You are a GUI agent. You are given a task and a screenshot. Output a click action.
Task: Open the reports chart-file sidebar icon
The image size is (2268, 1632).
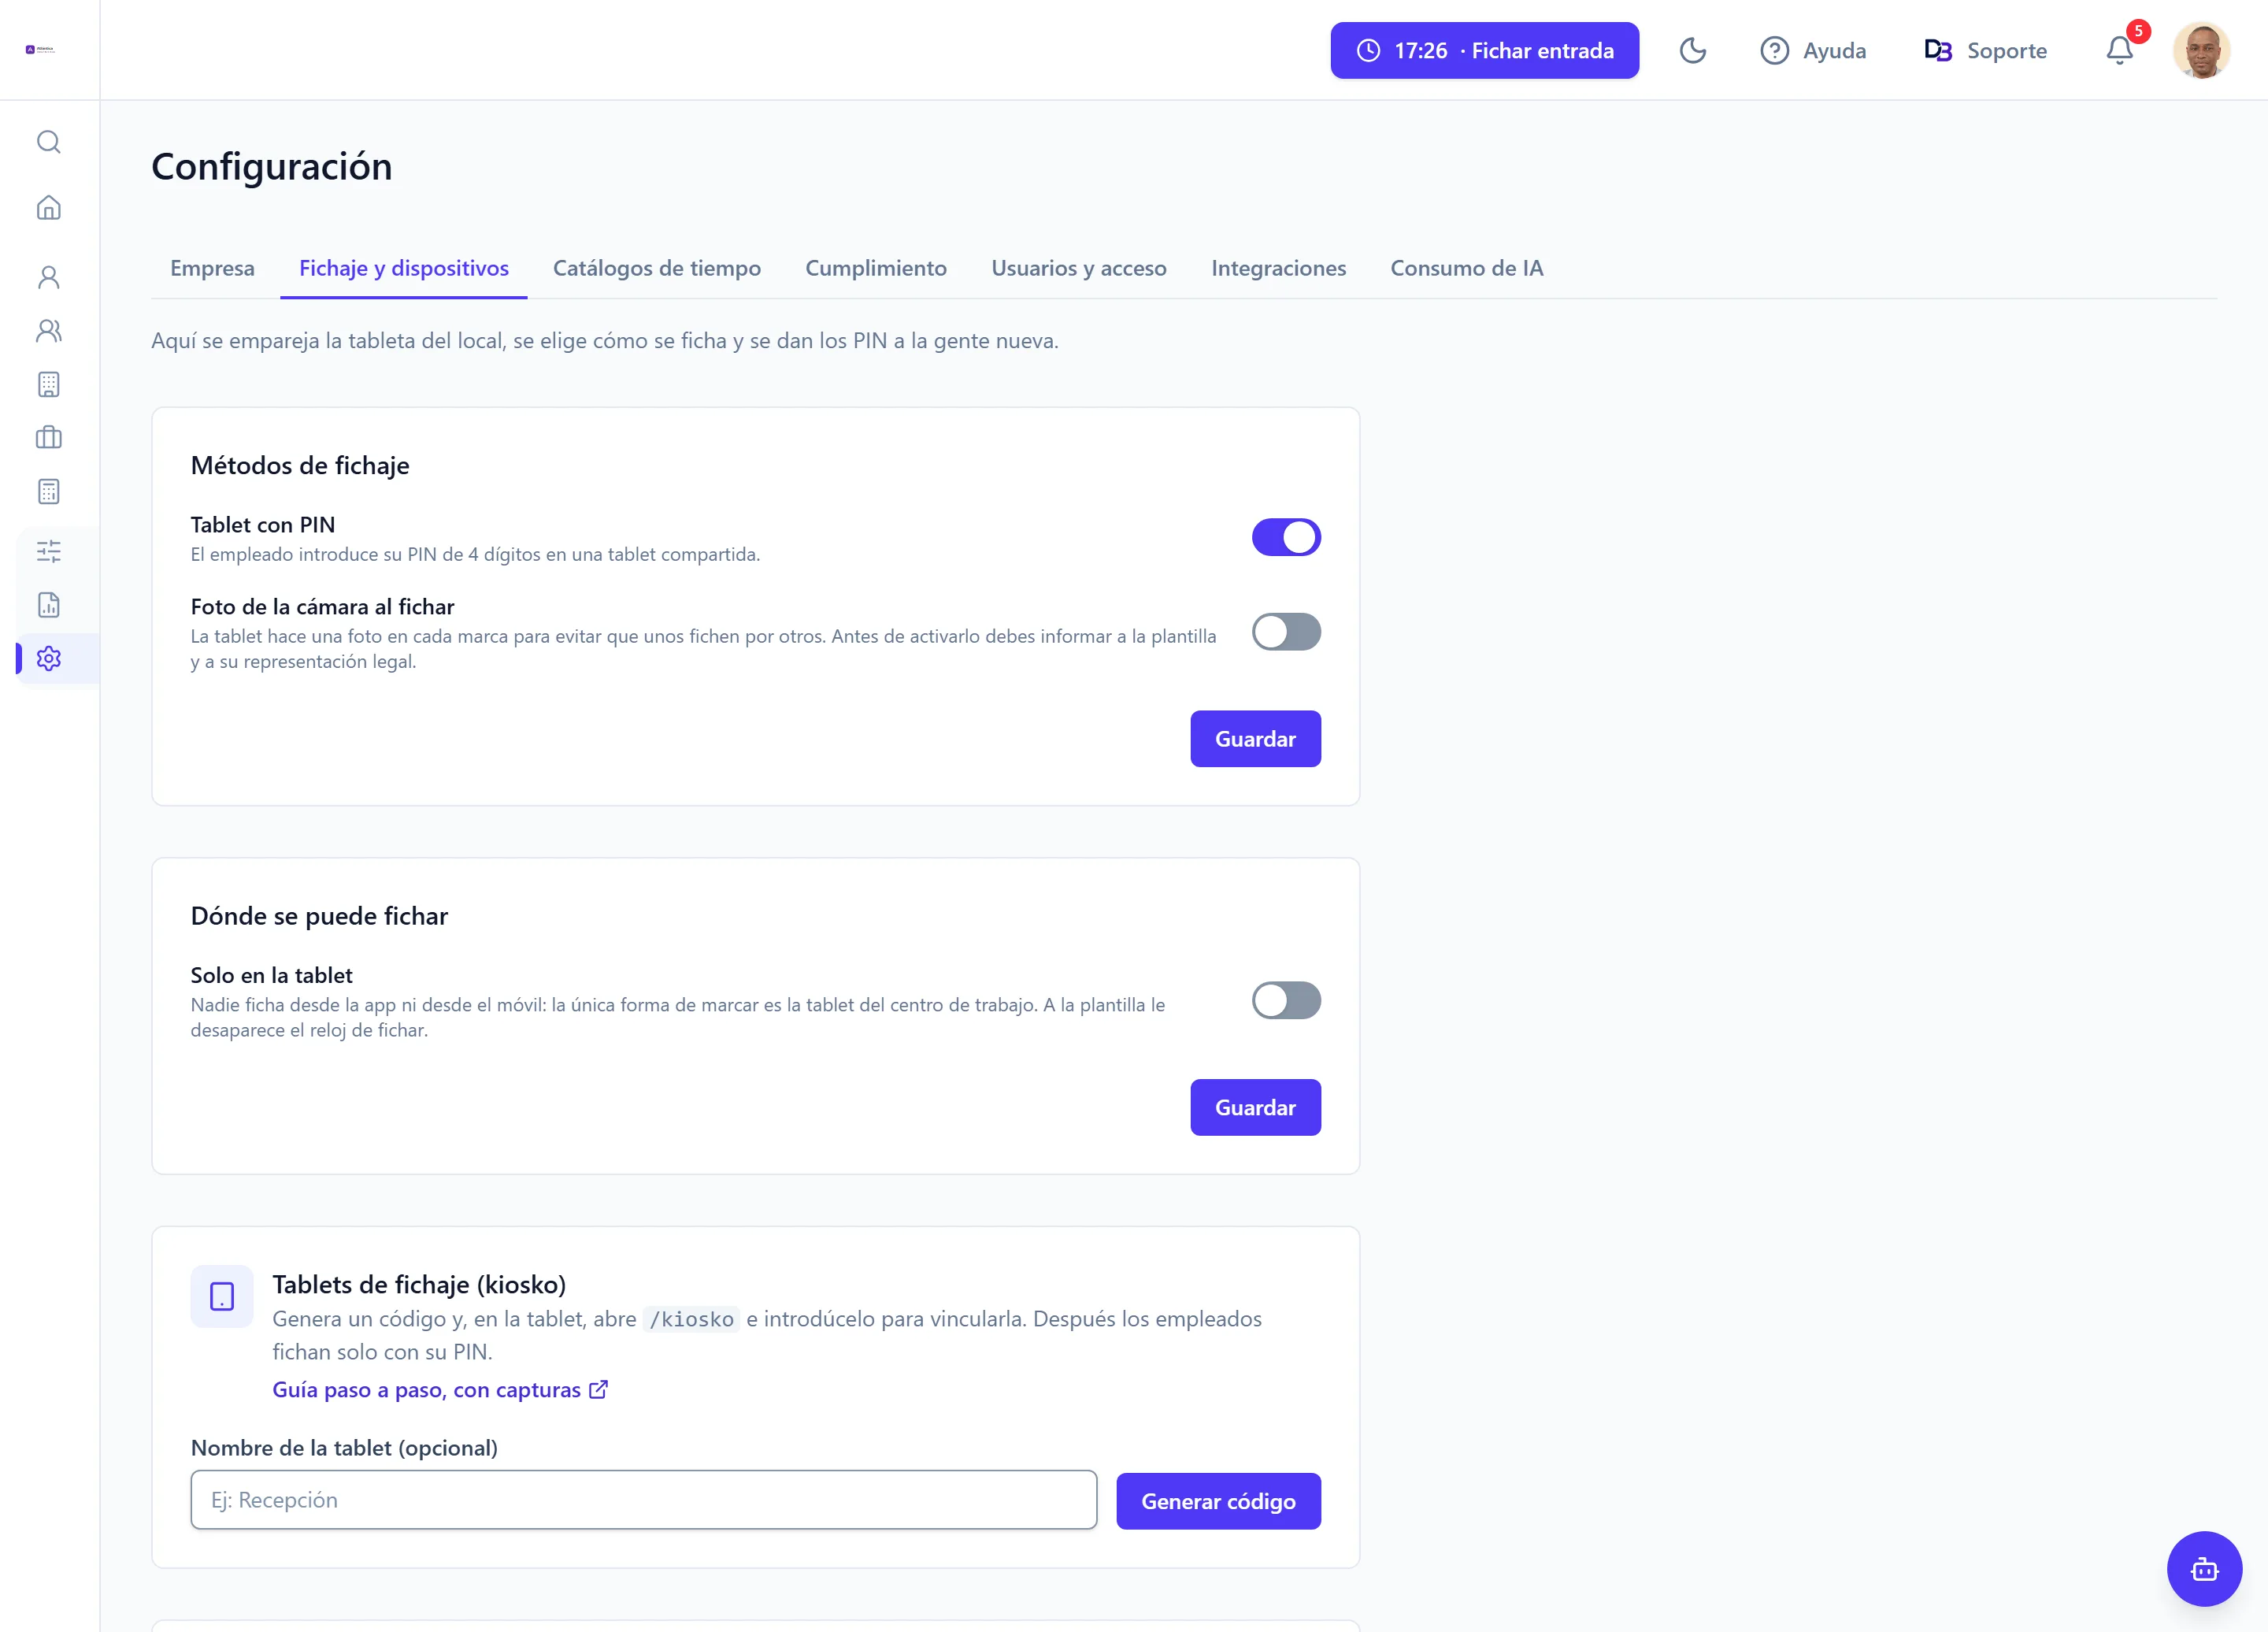point(49,605)
